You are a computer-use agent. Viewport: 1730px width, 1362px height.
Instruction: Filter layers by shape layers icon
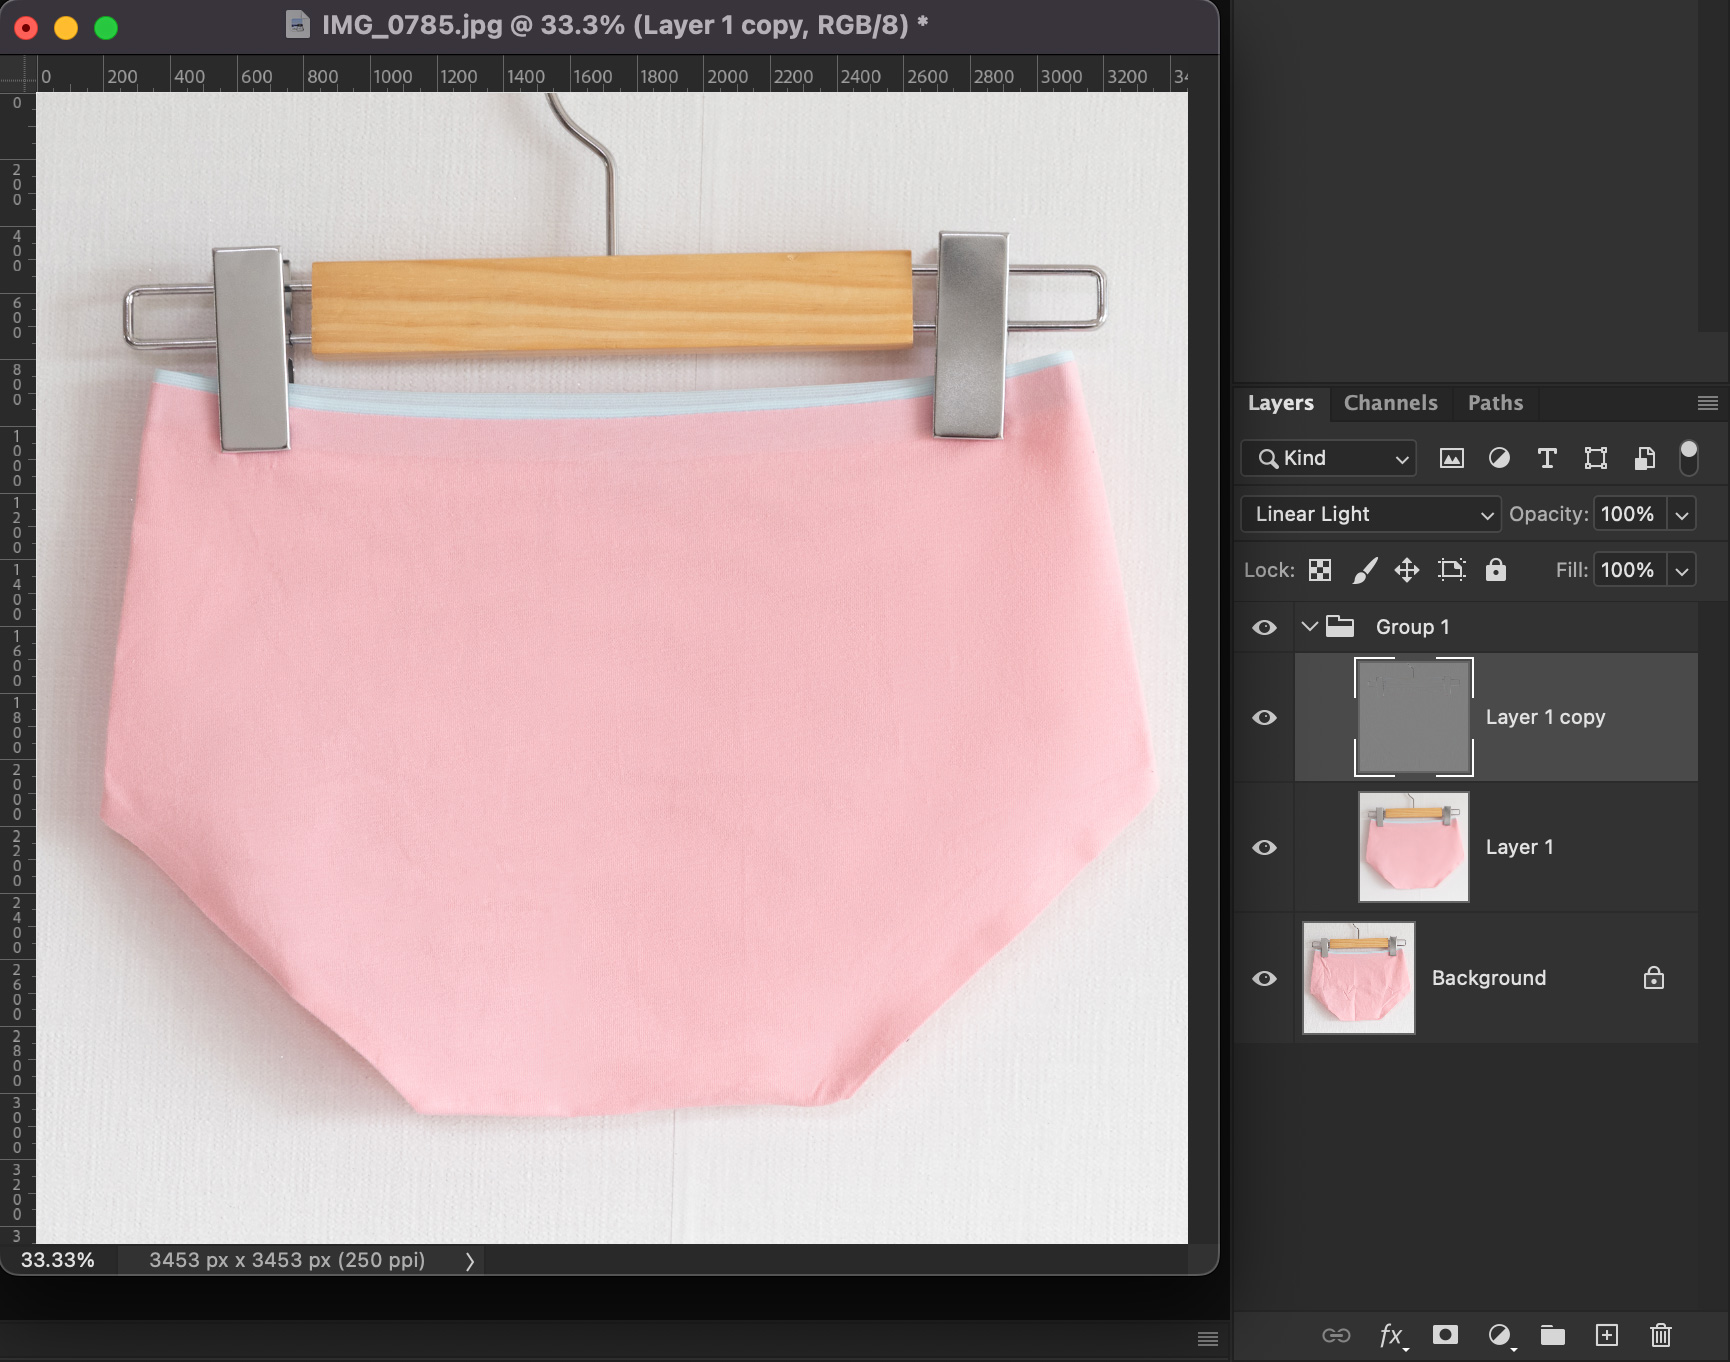click(x=1596, y=458)
